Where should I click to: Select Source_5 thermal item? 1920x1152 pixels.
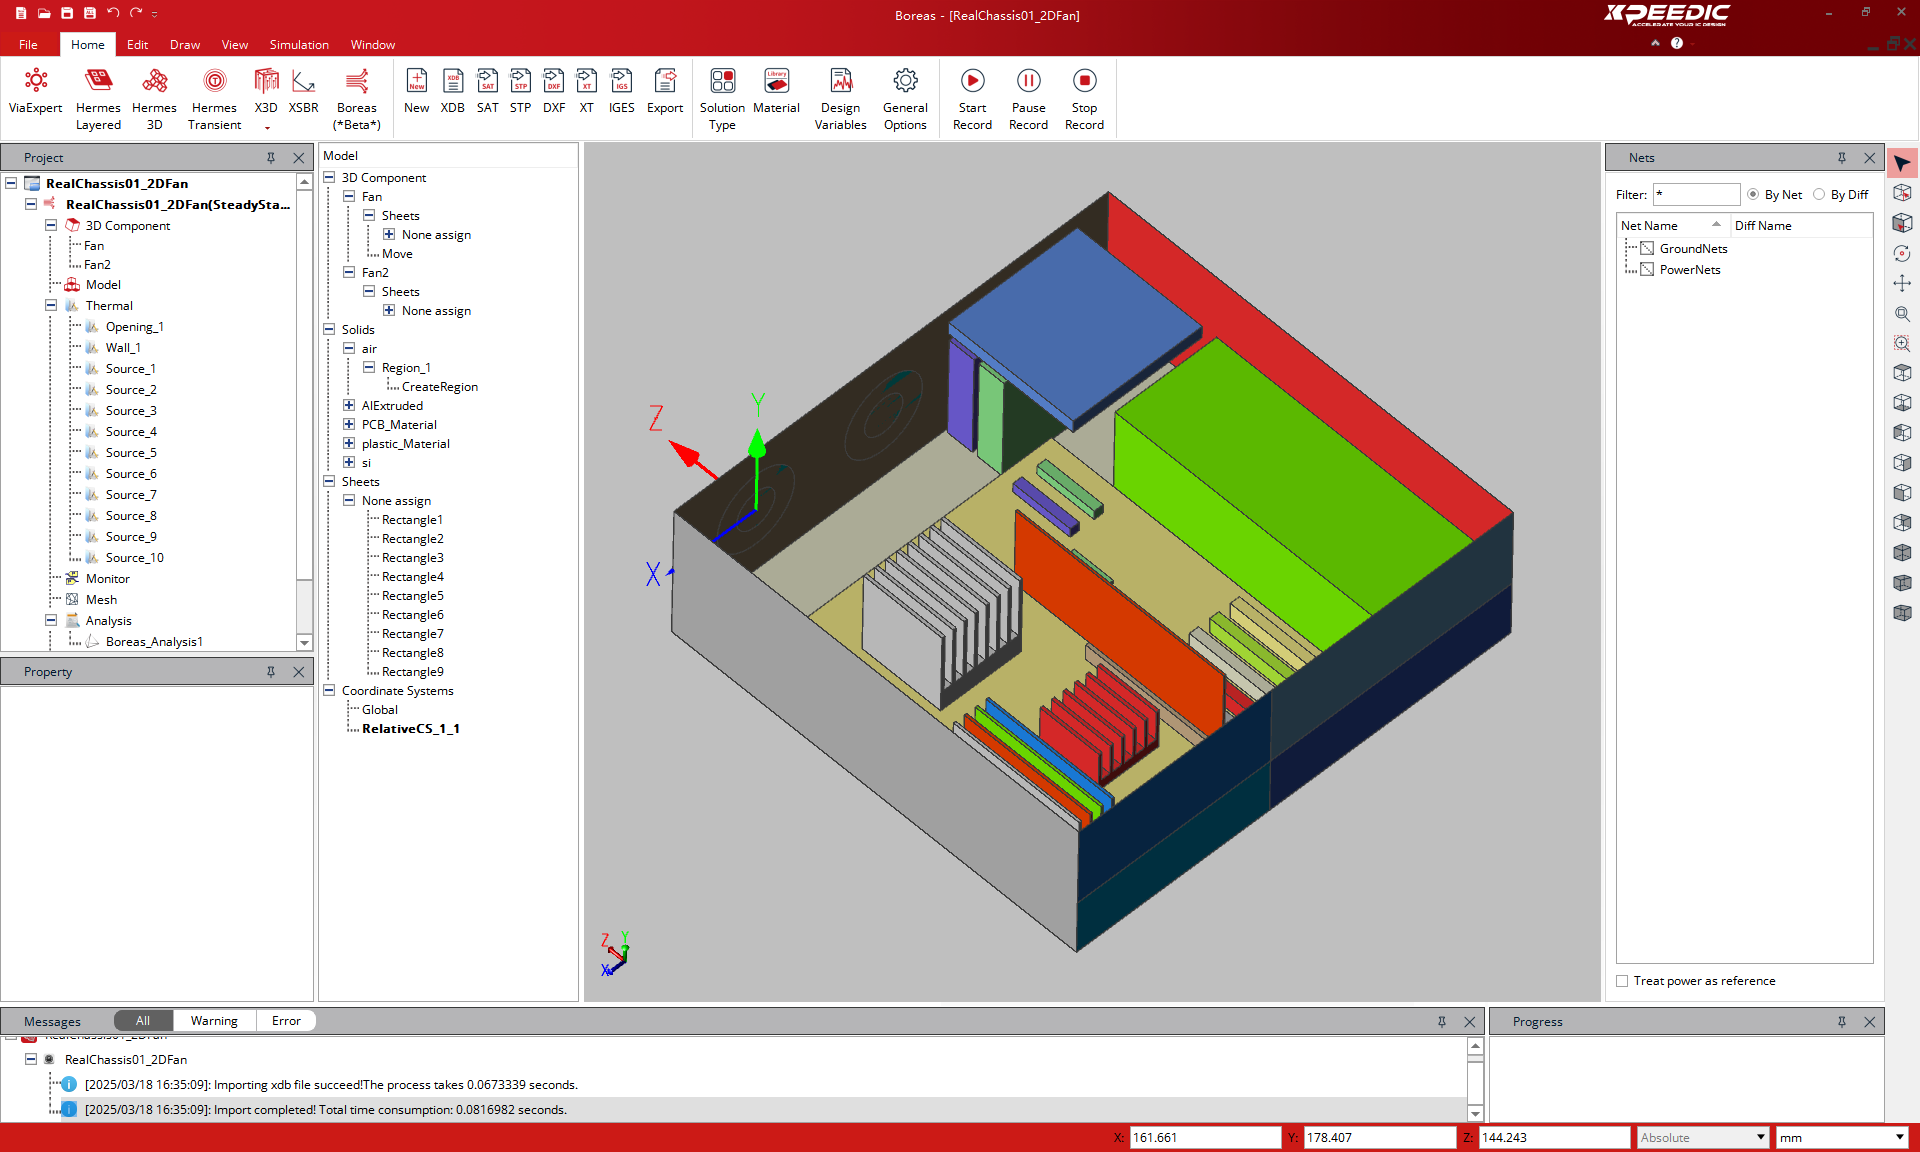131,452
